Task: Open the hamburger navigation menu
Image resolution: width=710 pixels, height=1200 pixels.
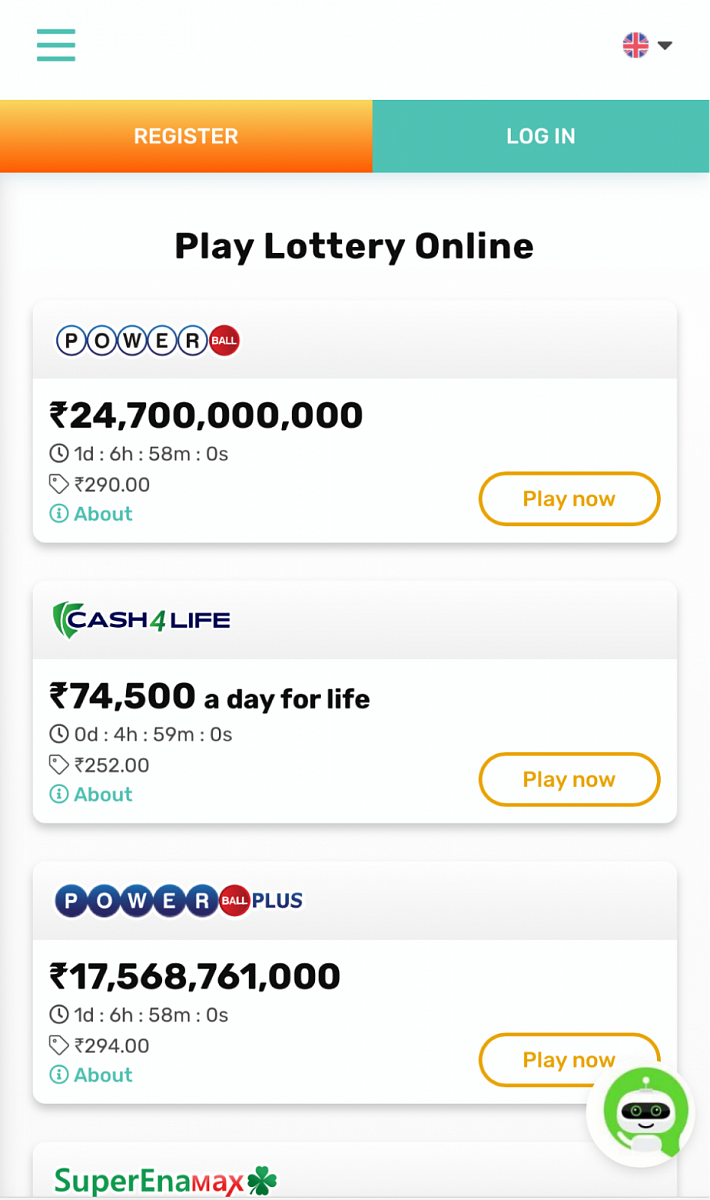Action: click(56, 45)
